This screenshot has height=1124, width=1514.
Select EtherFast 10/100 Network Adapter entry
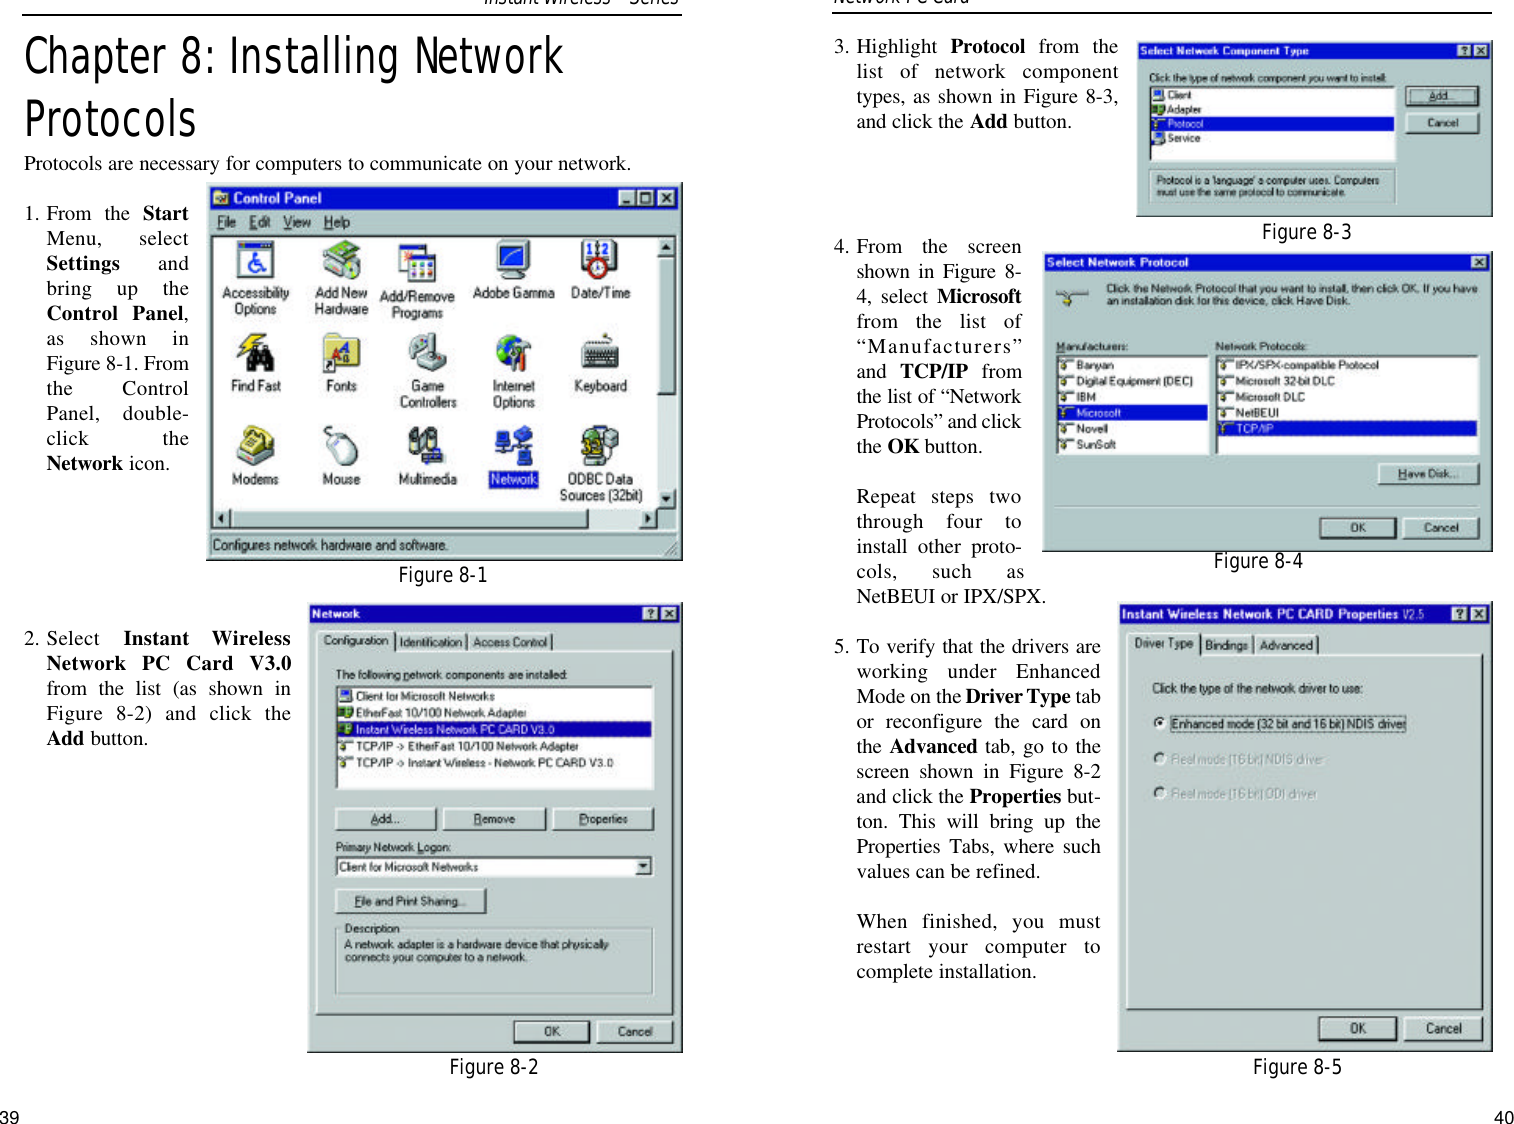494,713
